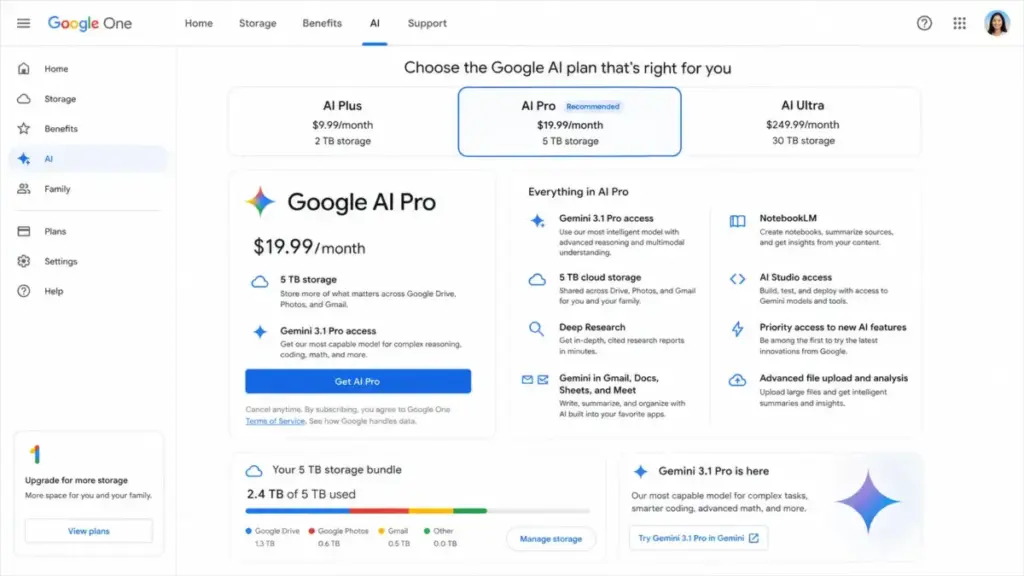
Task: Click the Get AI Pro button
Action: coord(358,381)
